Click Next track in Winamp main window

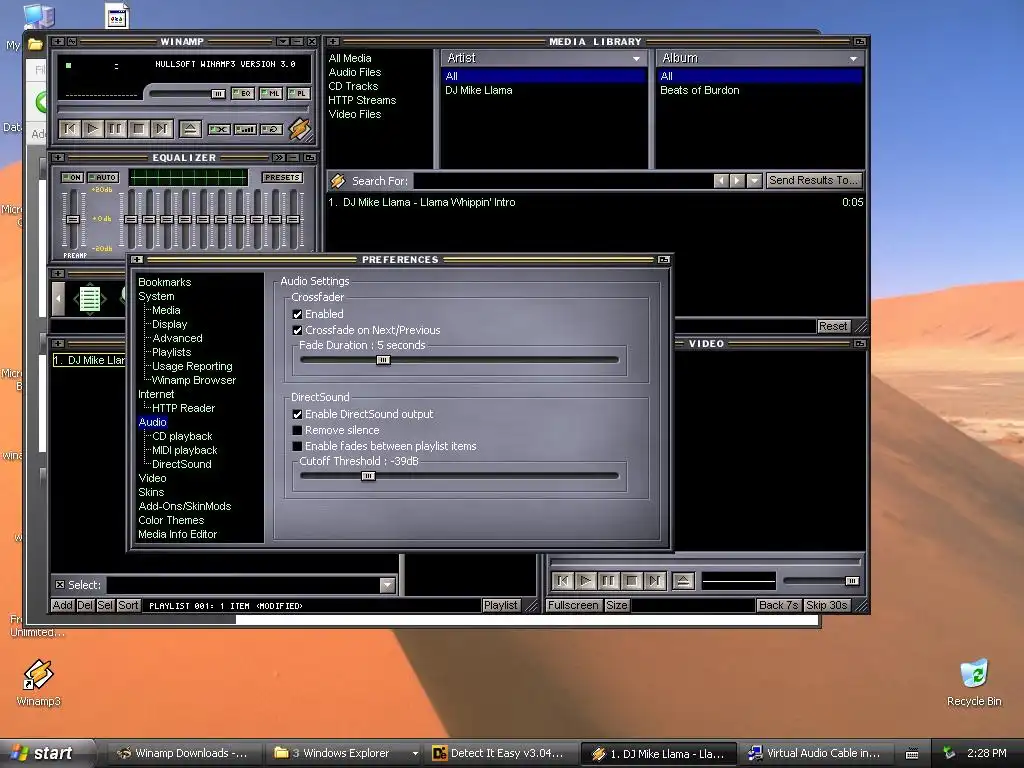tap(161, 129)
